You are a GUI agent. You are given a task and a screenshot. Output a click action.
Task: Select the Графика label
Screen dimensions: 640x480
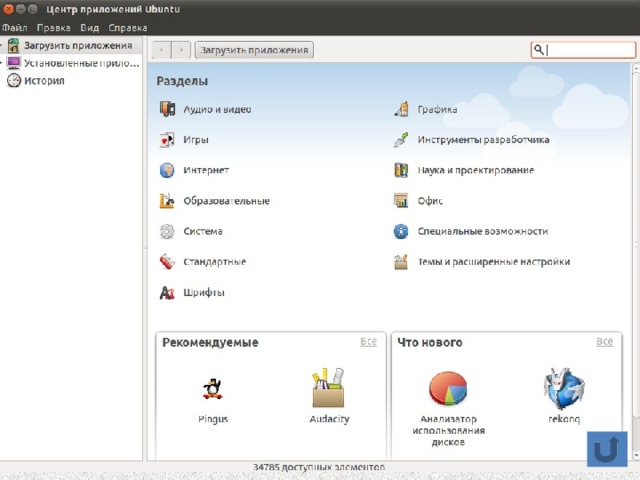pyautogui.click(x=437, y=109)
